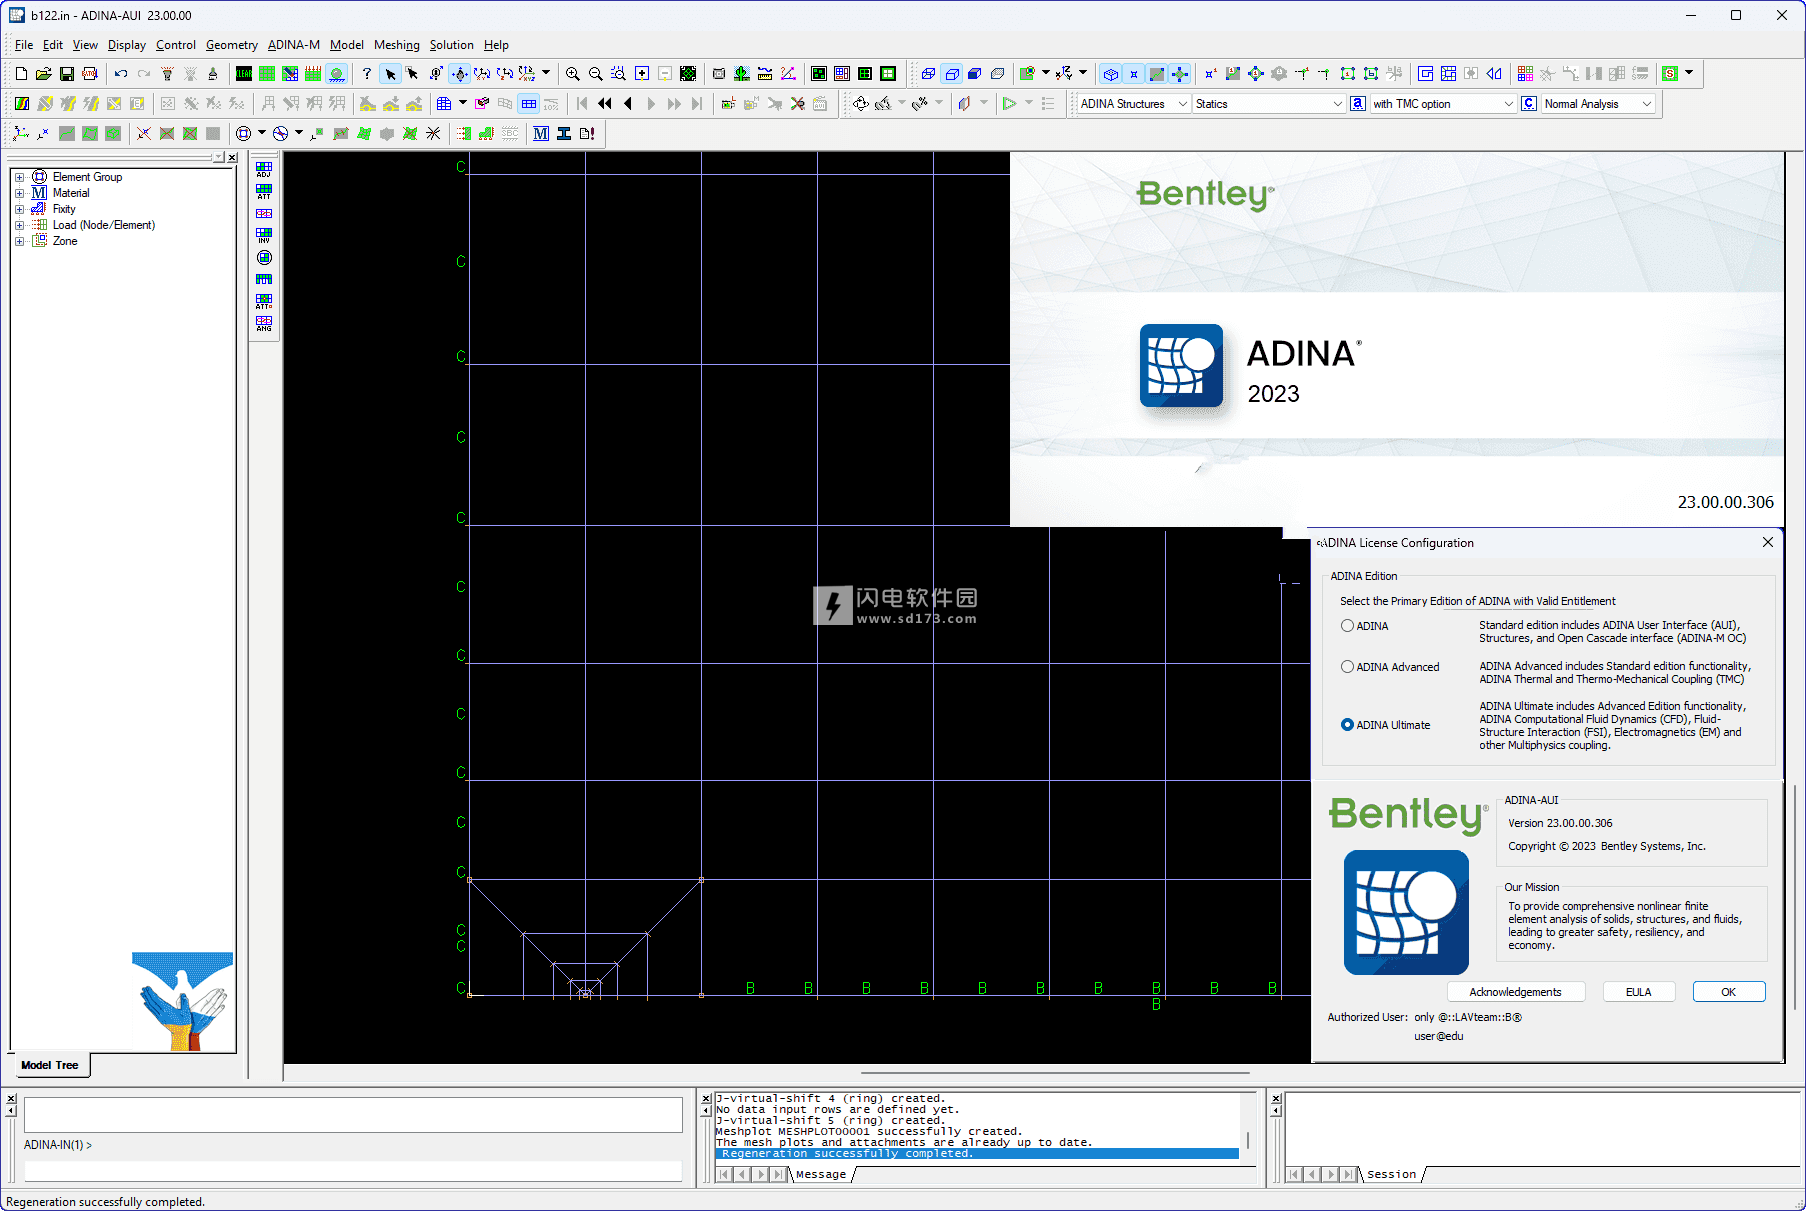Click the blue M materials icon
Viewport: 1806px width, 1211px height.
coord(541,134)
